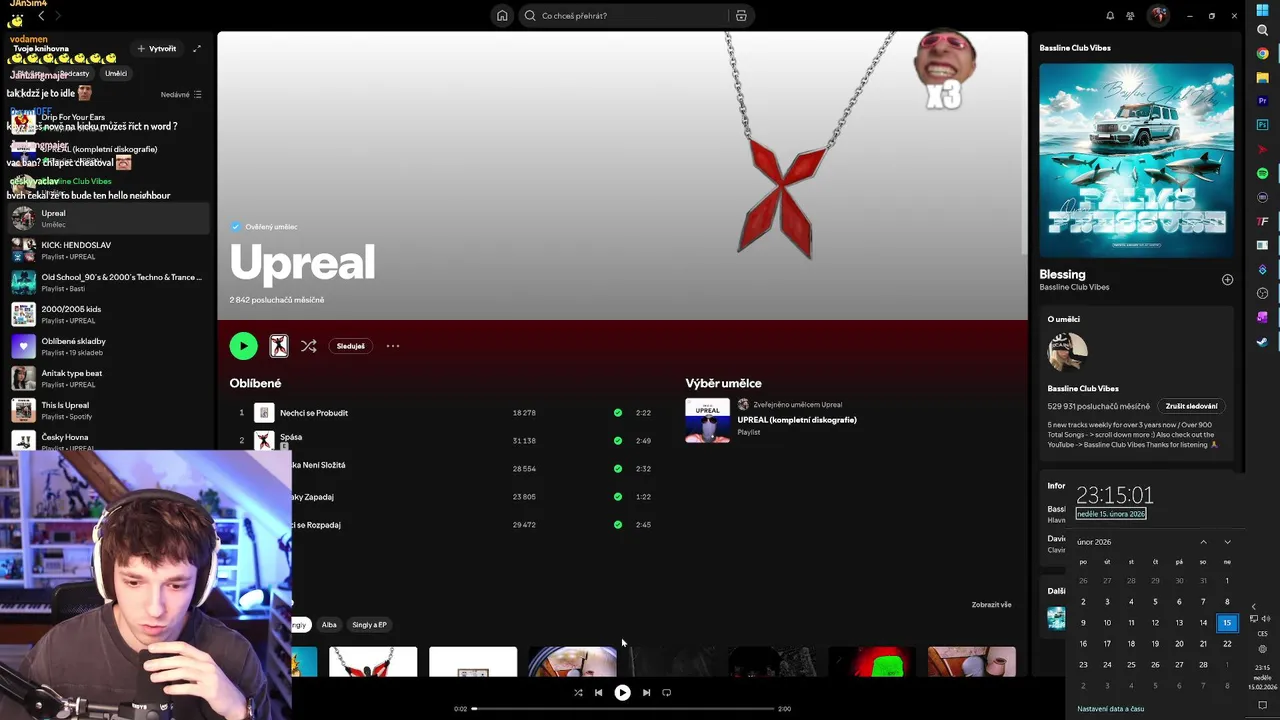This screenshot has height=720, width=1280.
Task: Click the UPREAL diskografie playlist cover
Action: (x=707, y=420)
